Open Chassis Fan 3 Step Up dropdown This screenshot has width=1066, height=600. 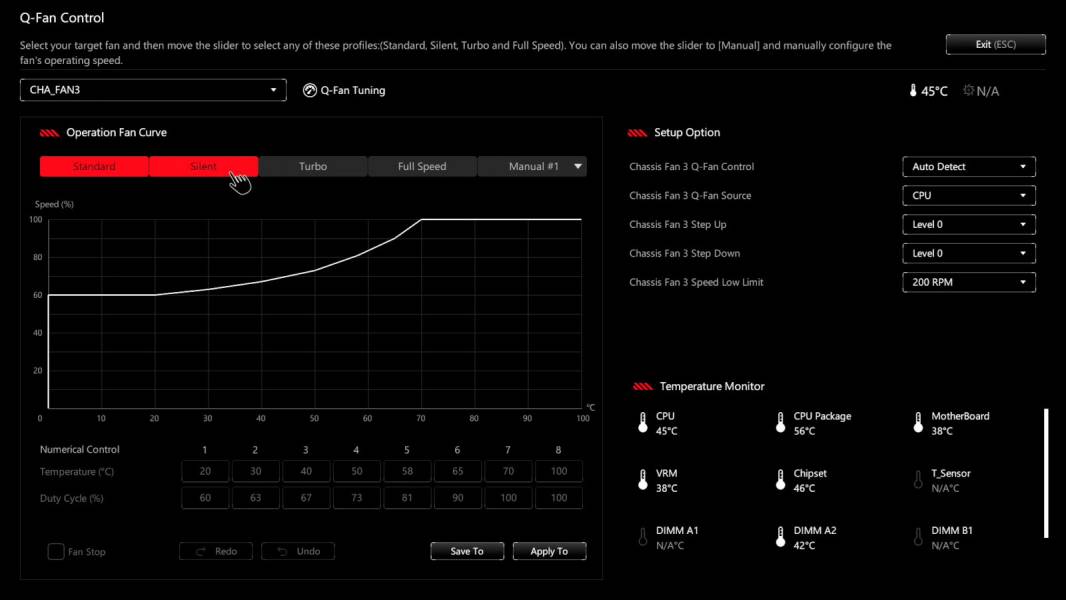click(969, 224)
